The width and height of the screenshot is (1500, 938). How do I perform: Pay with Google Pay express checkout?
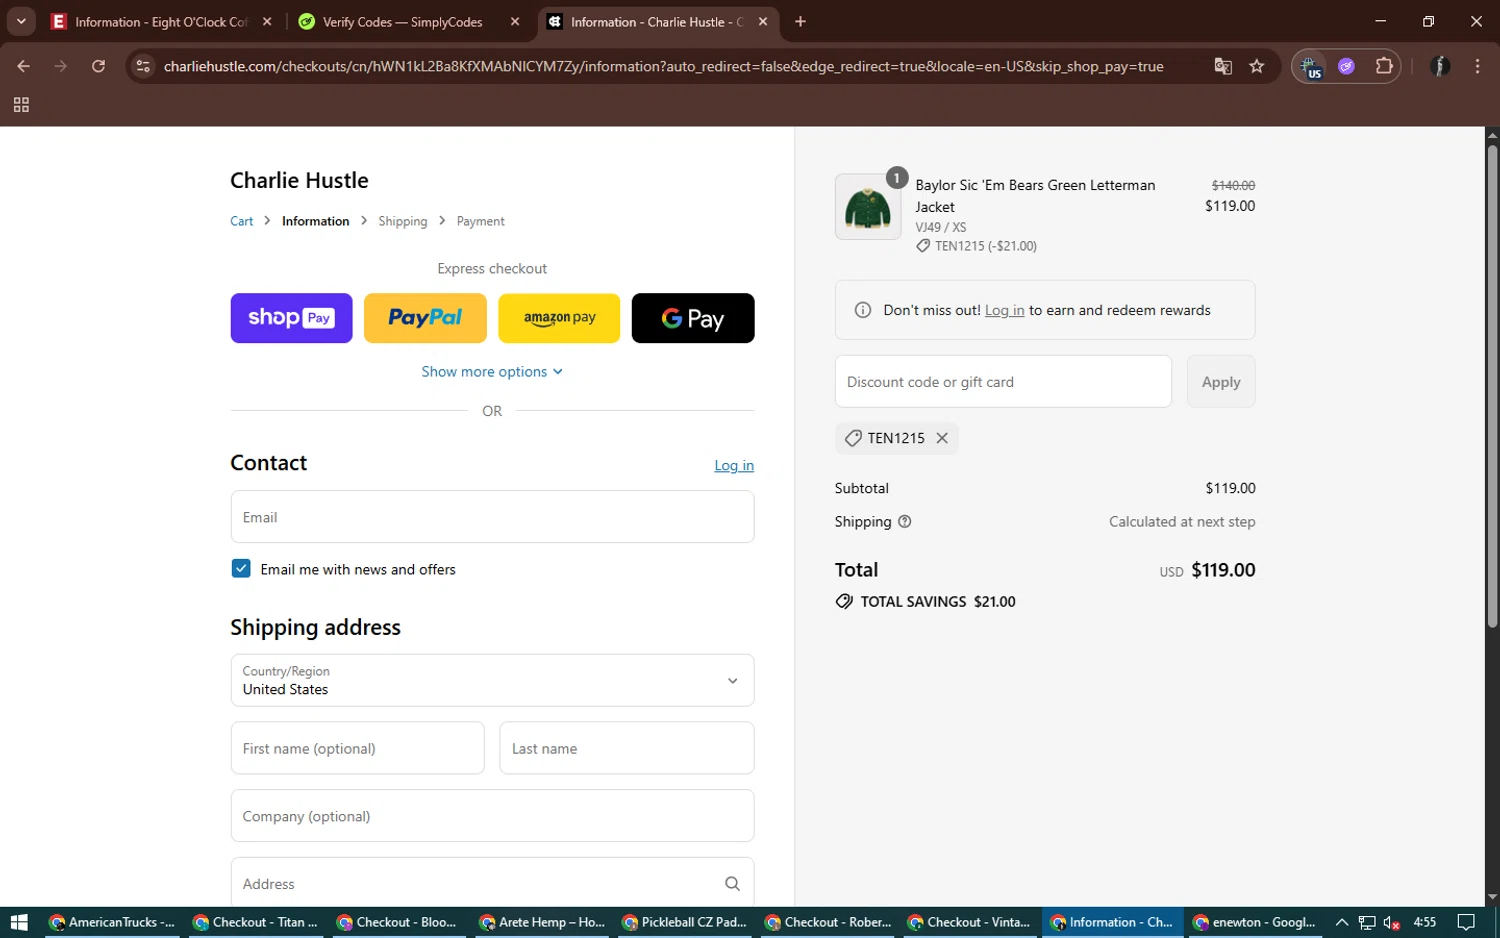693,318
